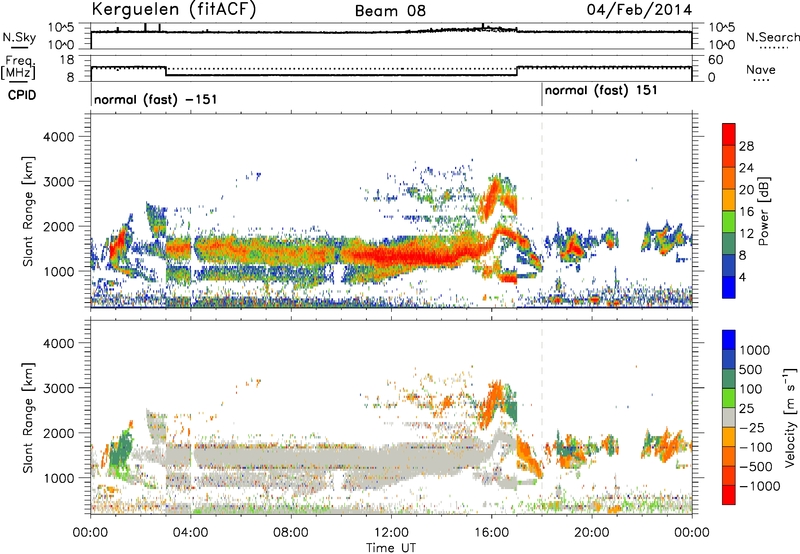The image size is (800, 554).
Task: Click the red bottom of the Velocity colorbar
Action: pos(729,495)
